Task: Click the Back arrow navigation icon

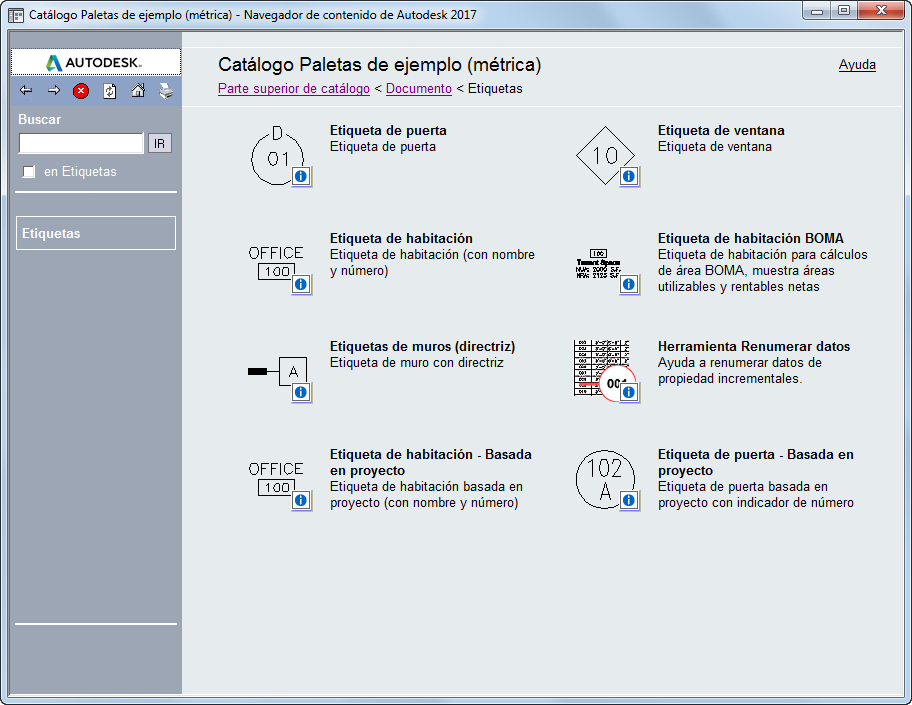Action: tap(26, 91)
